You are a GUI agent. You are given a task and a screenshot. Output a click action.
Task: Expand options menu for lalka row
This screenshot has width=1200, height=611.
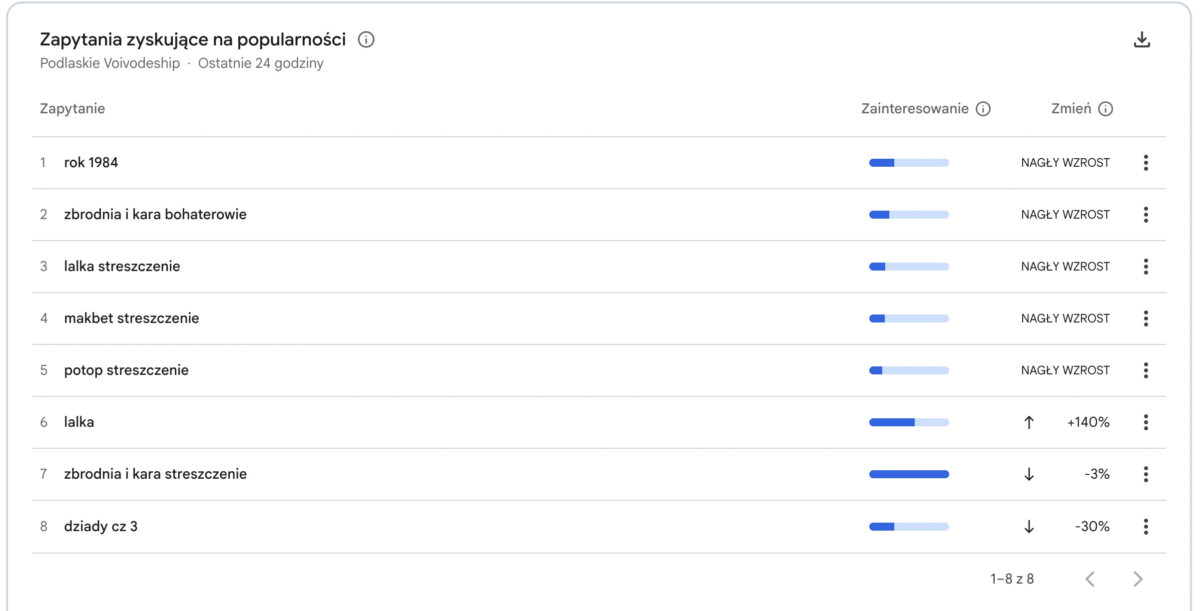1146,423
